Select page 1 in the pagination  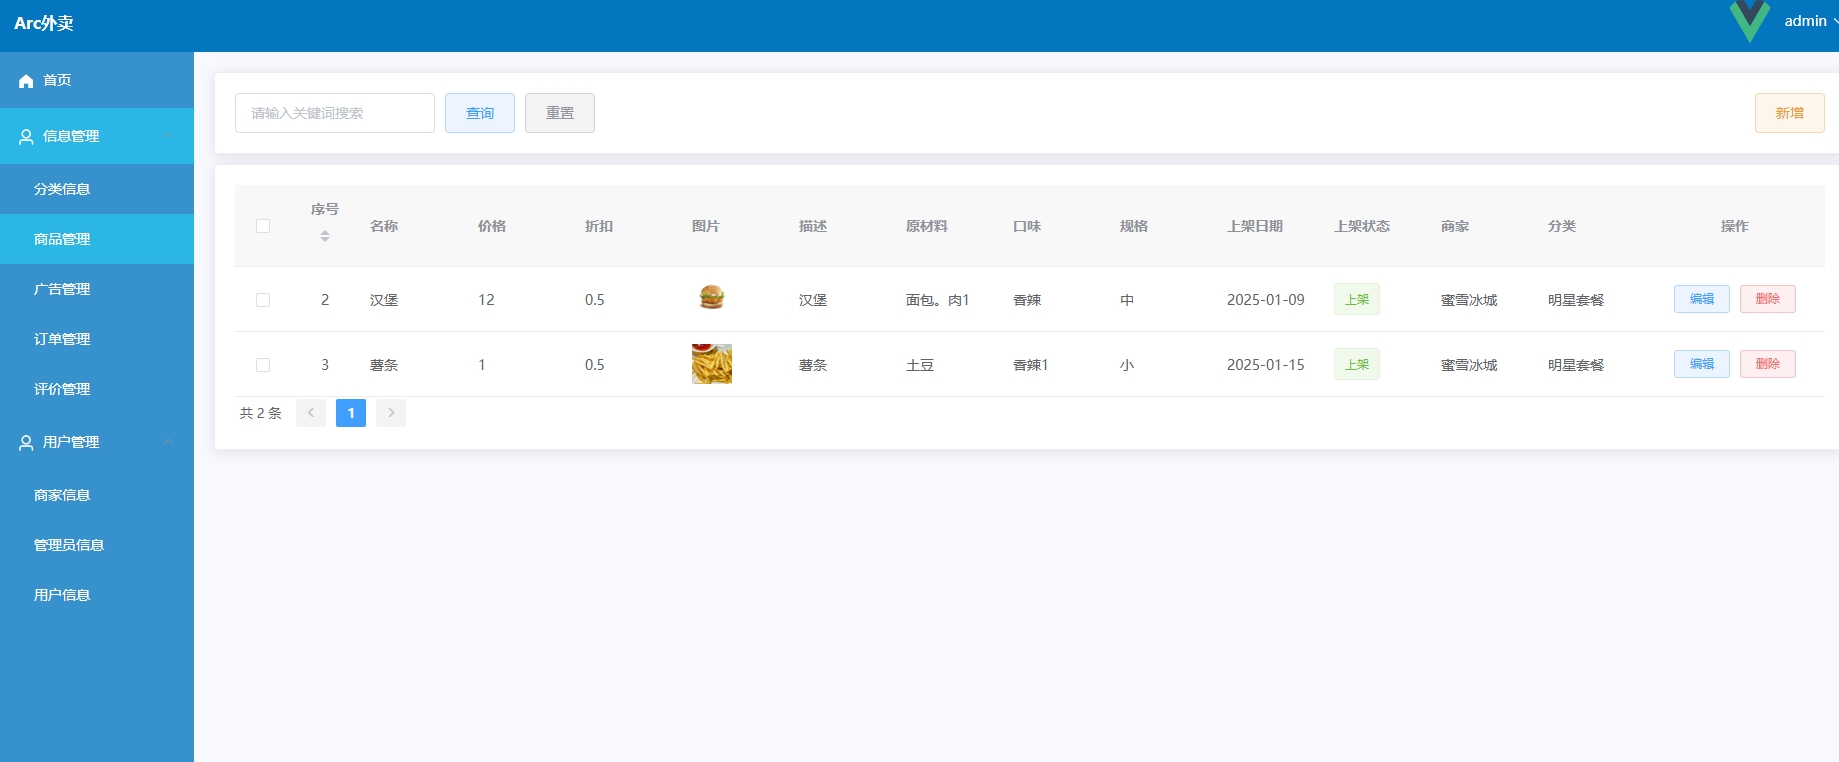351,413
